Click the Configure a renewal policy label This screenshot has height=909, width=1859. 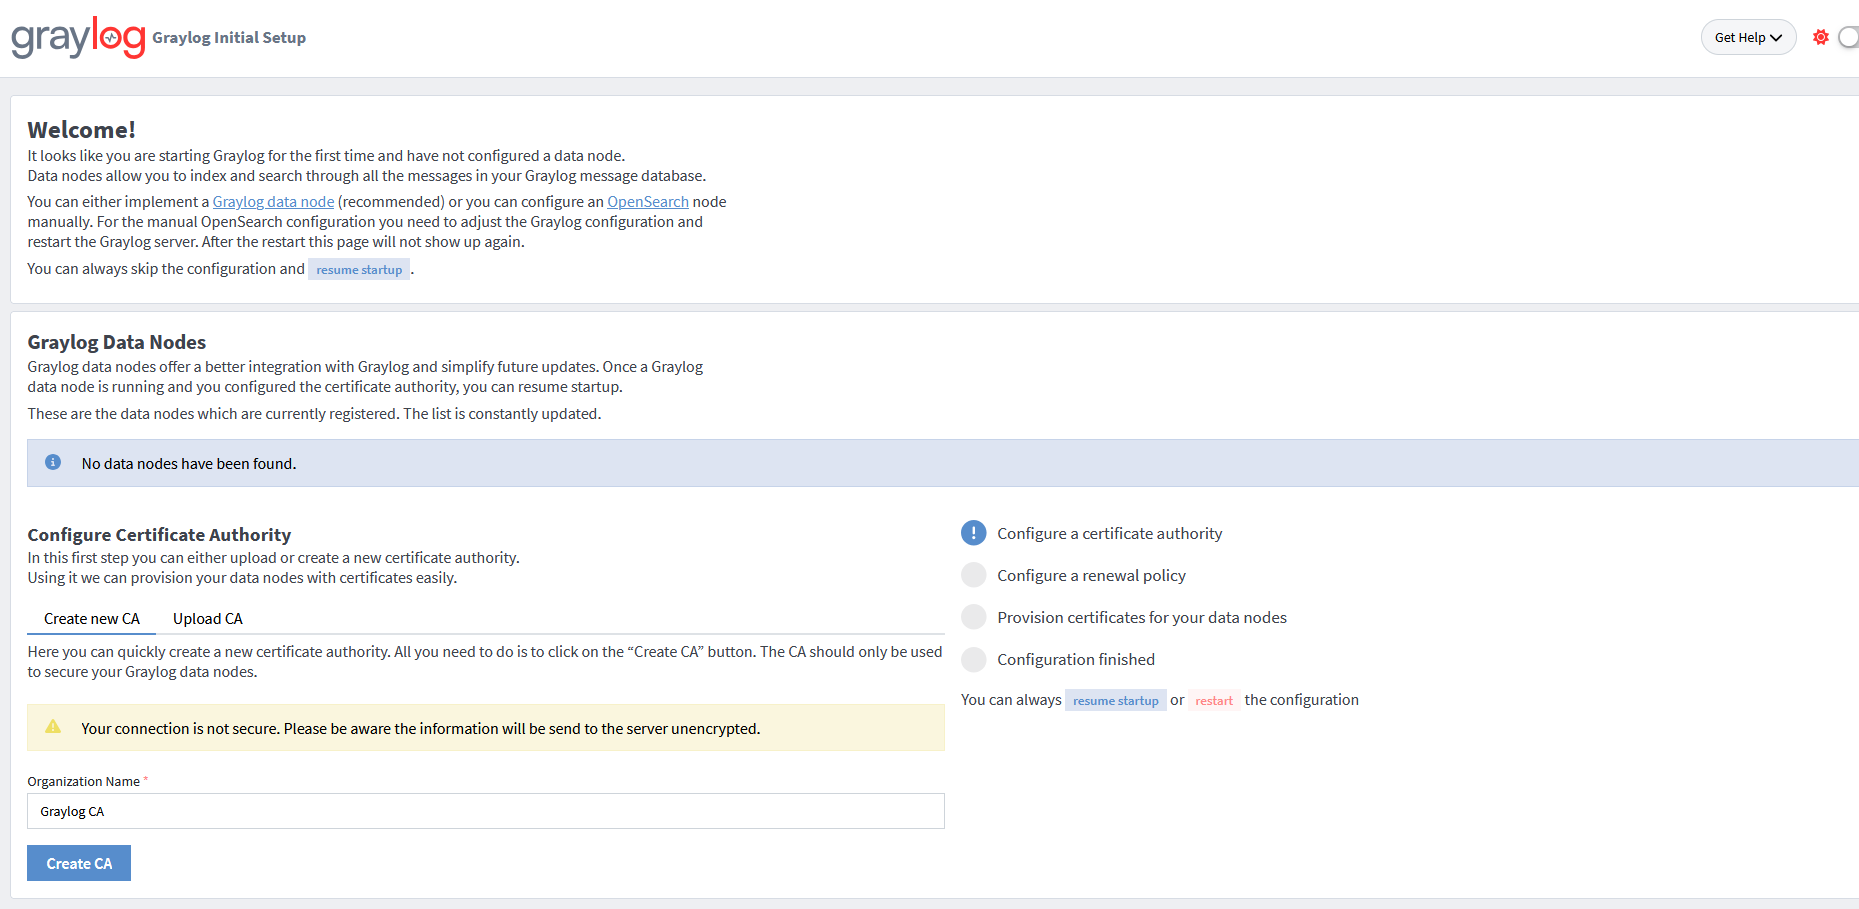tap(1091, 576)
